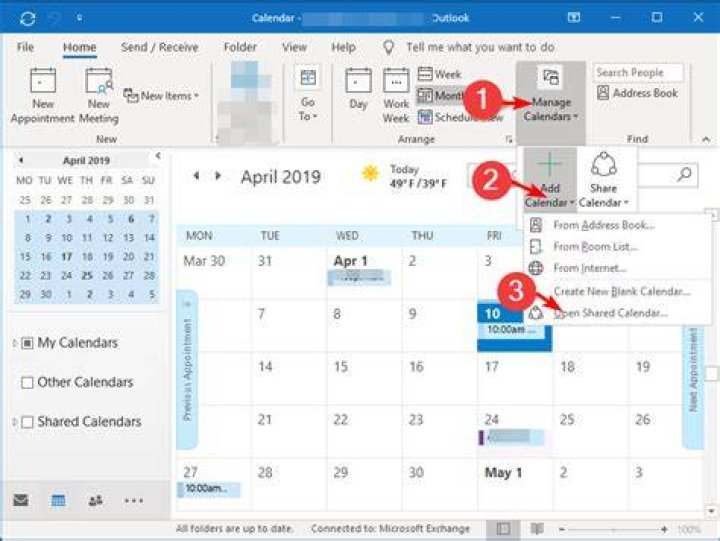Zoom in with the plus button

coord(664,530)
